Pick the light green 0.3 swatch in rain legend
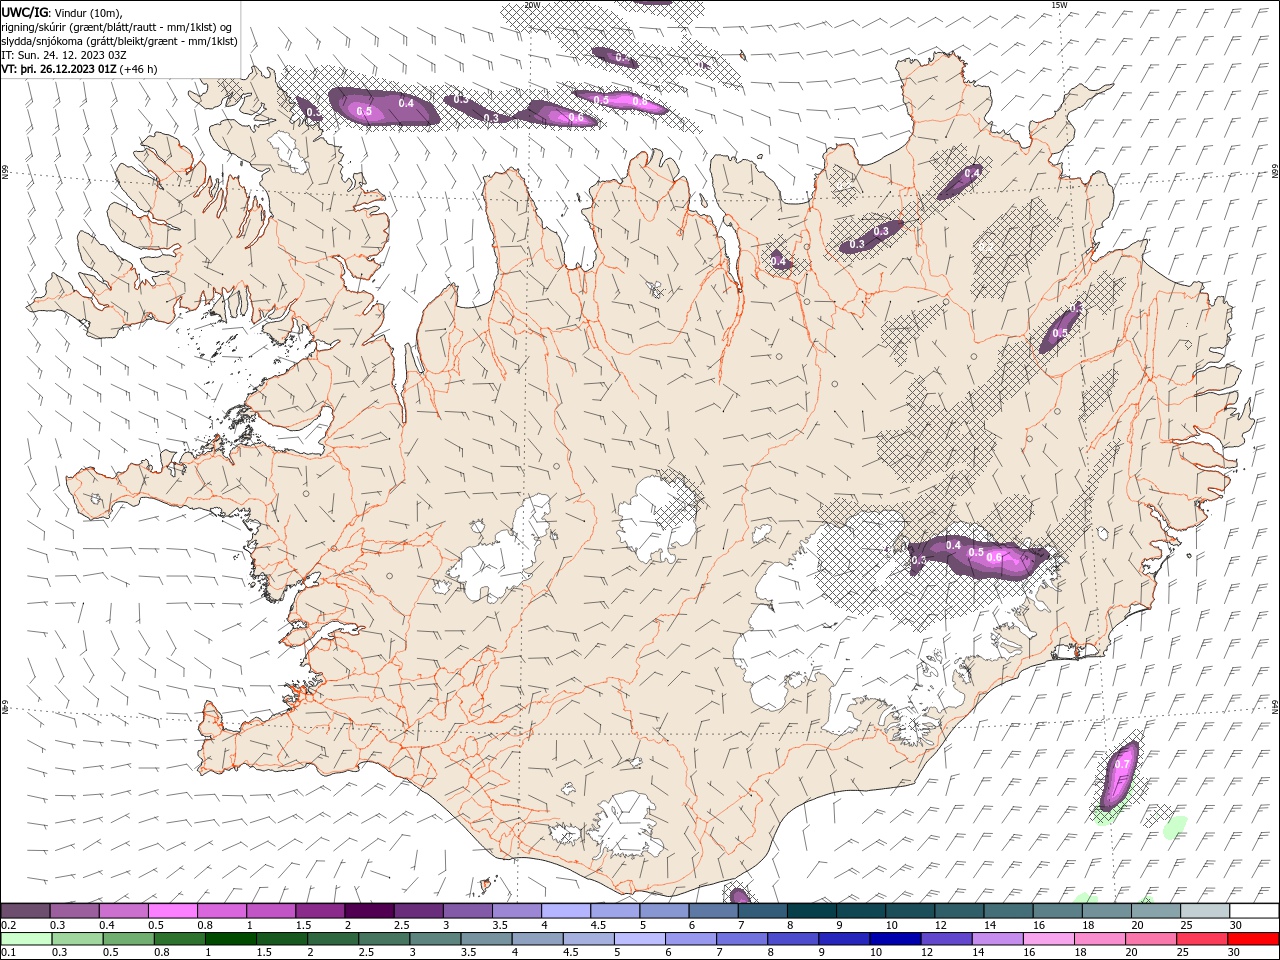This screenshot has height=960, width=1280. click(77, 939)
